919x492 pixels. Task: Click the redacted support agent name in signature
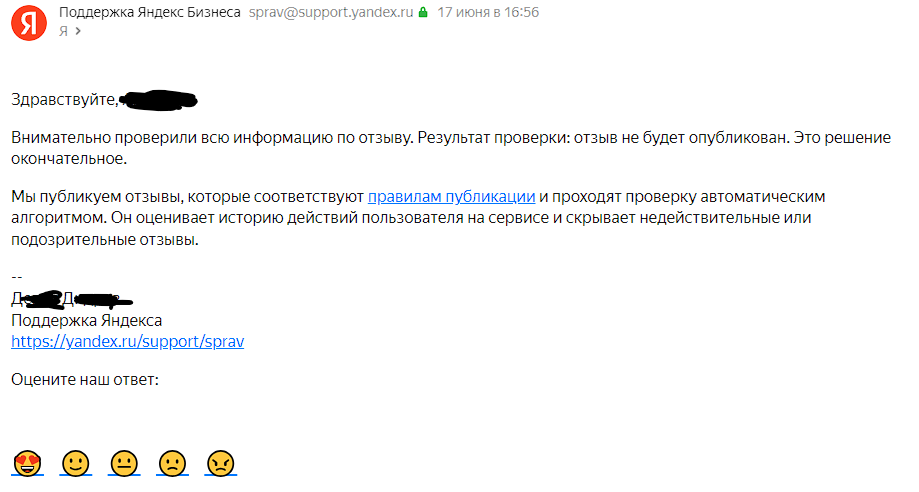70,298
